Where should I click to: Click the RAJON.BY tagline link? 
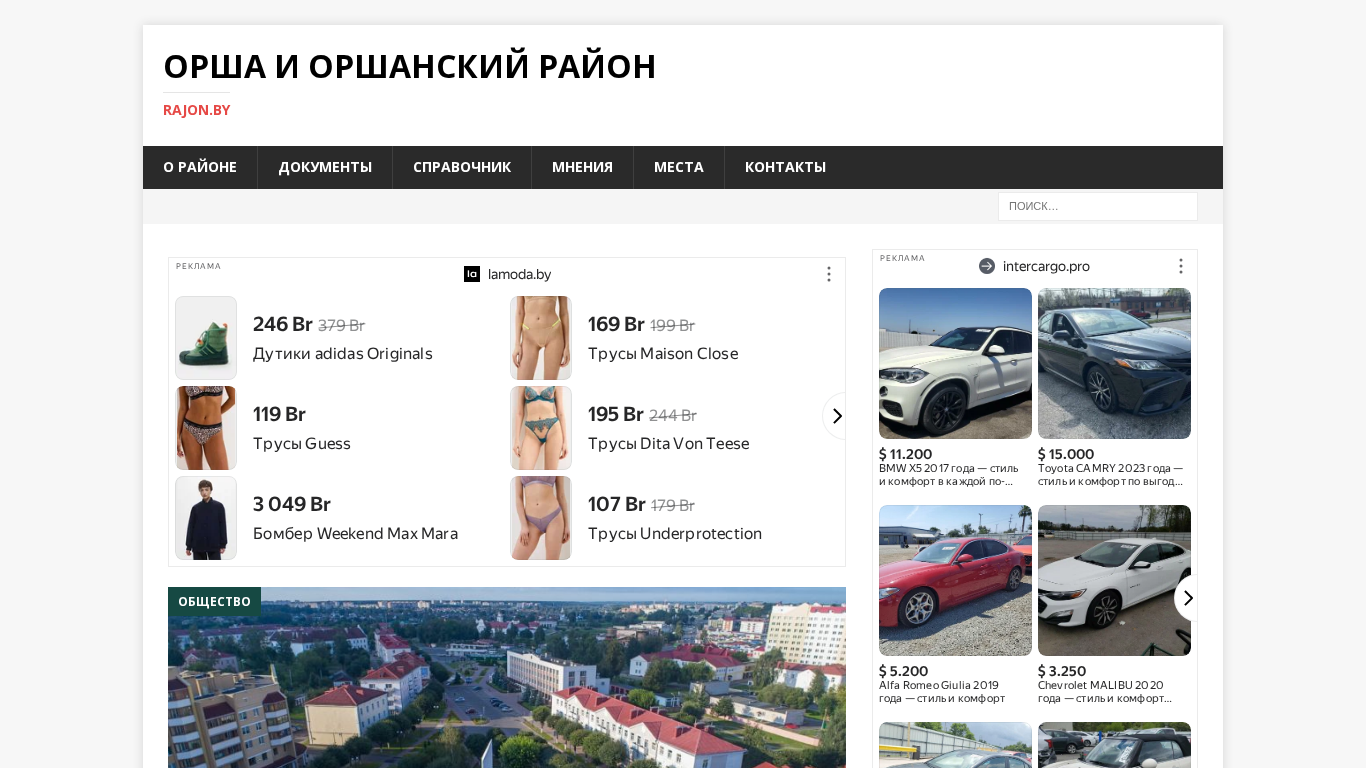[x=197, y=110]
